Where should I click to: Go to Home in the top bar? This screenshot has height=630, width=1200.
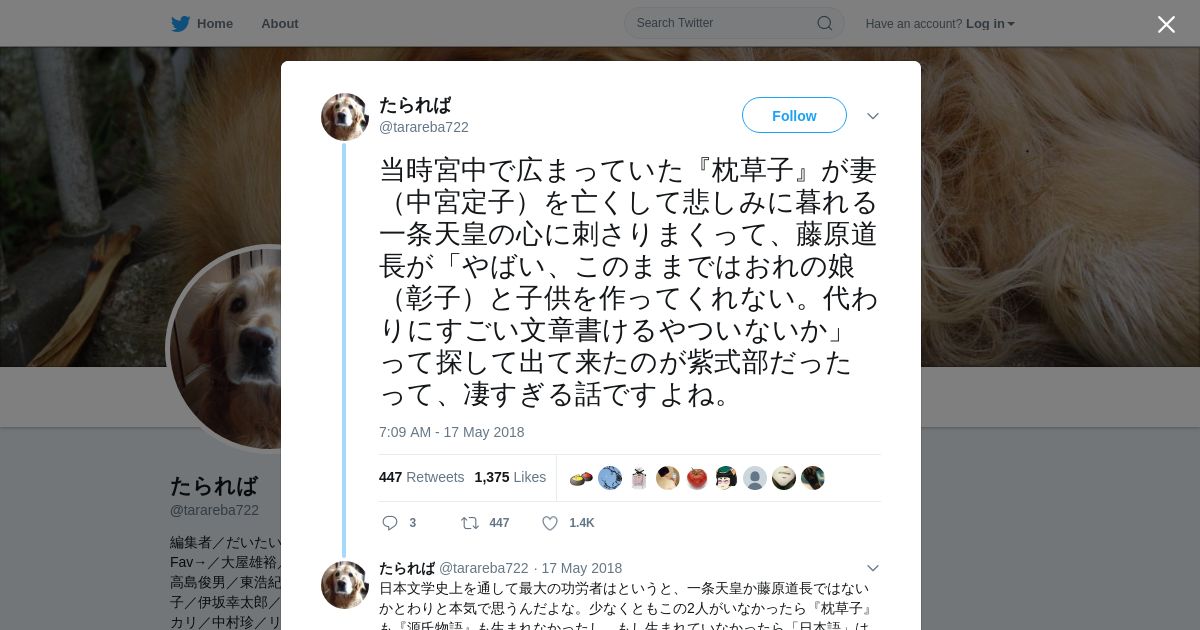point(215,24)
